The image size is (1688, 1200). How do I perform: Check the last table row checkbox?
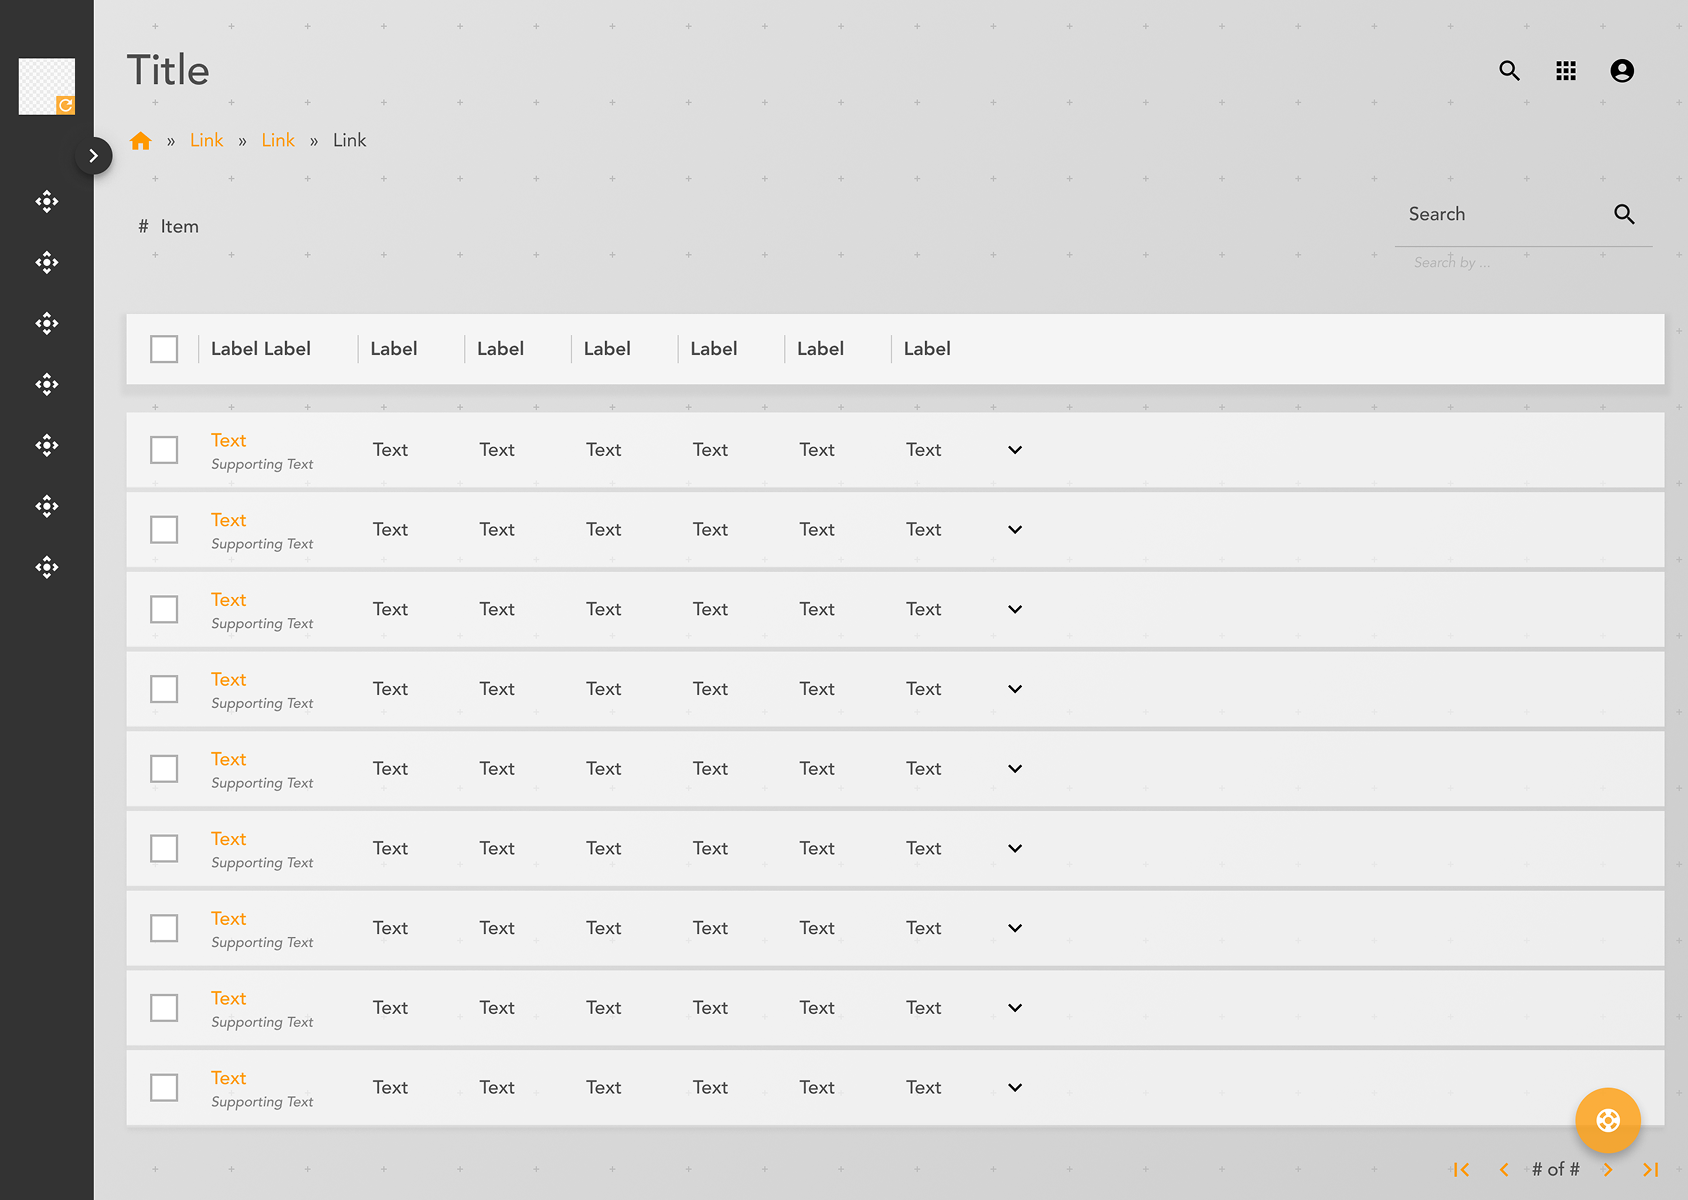point(164,1087)
